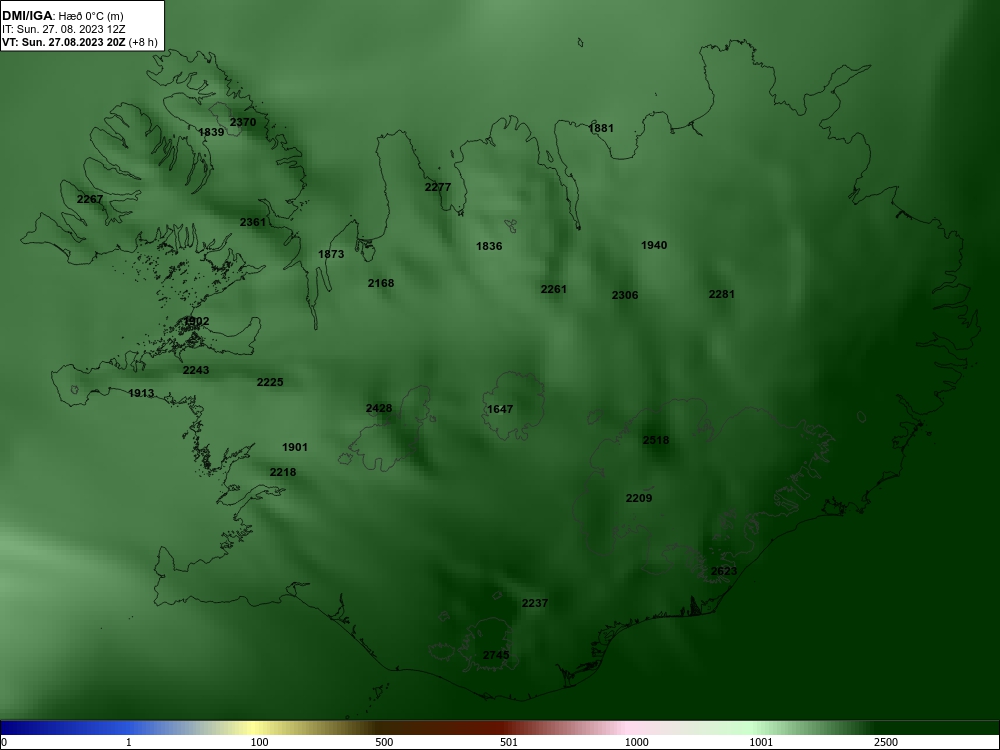
Task: Select the 2306 value
Action: pyautogui.click(x=625, y=295)
